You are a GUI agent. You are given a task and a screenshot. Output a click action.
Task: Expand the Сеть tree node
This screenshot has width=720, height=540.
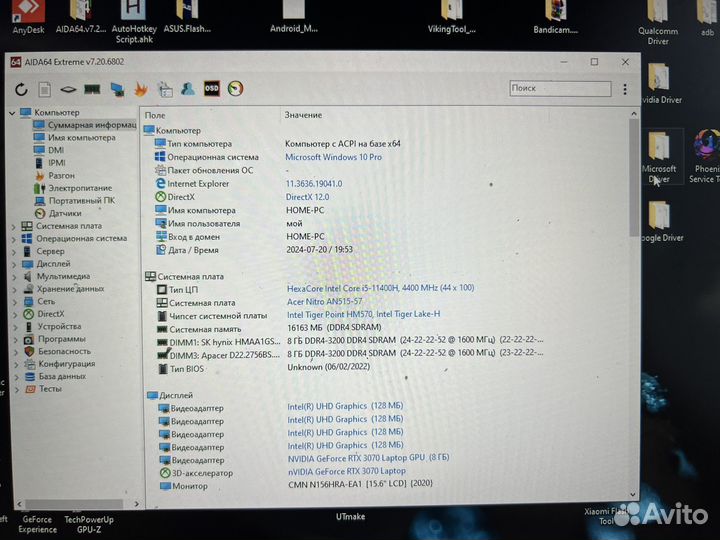click(15, 302)
